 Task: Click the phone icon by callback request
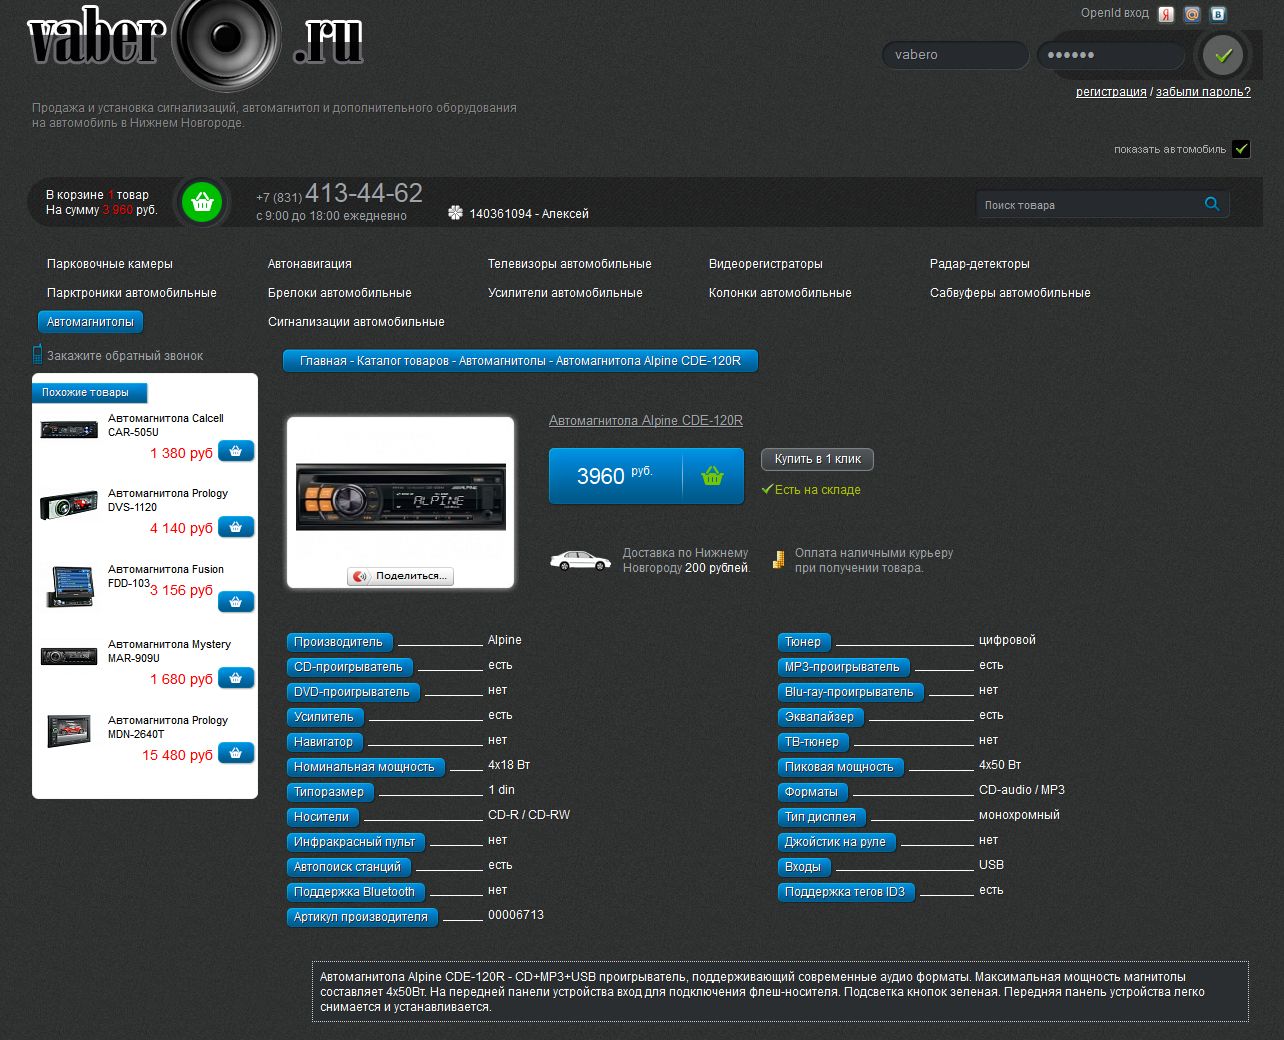(37, 354)
